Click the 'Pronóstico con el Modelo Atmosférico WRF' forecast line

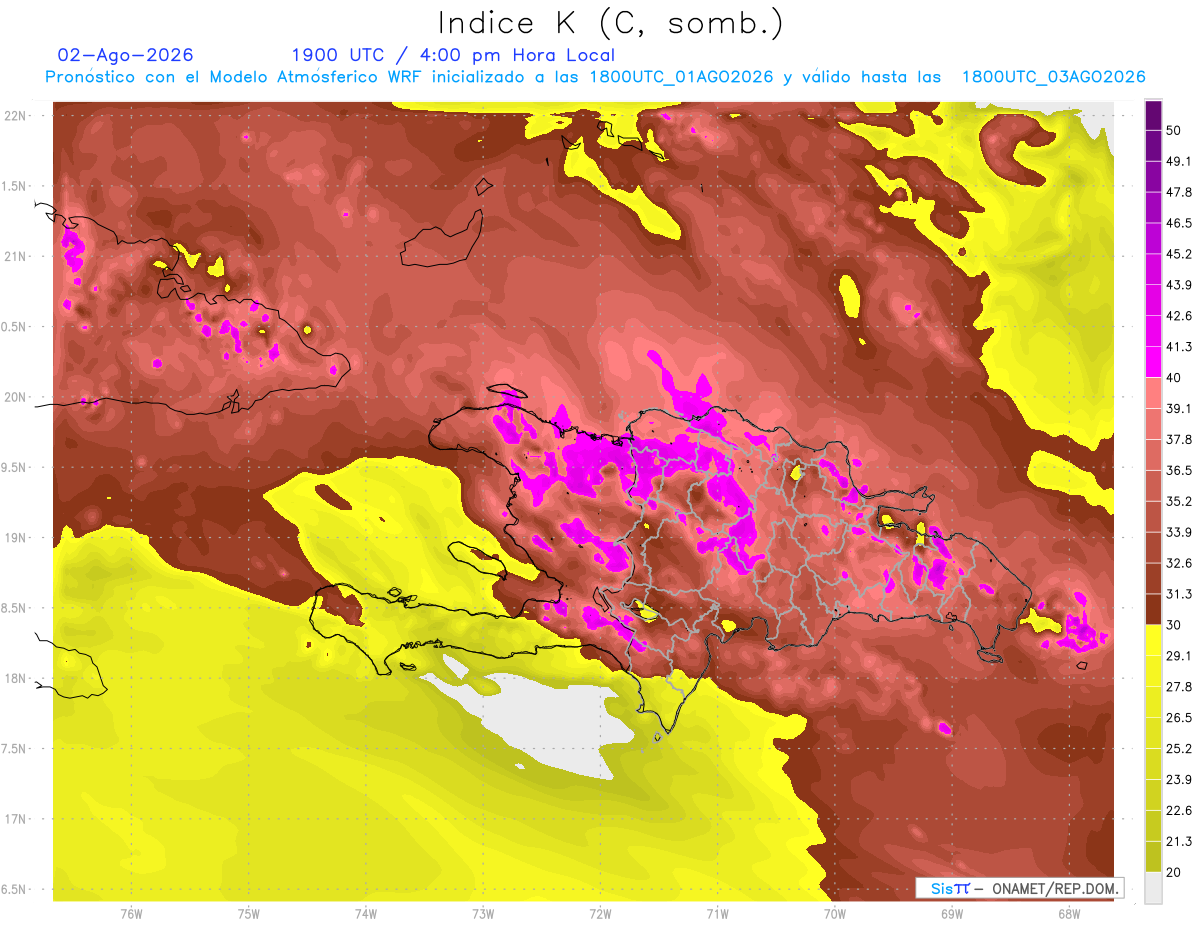pos(595,77)
